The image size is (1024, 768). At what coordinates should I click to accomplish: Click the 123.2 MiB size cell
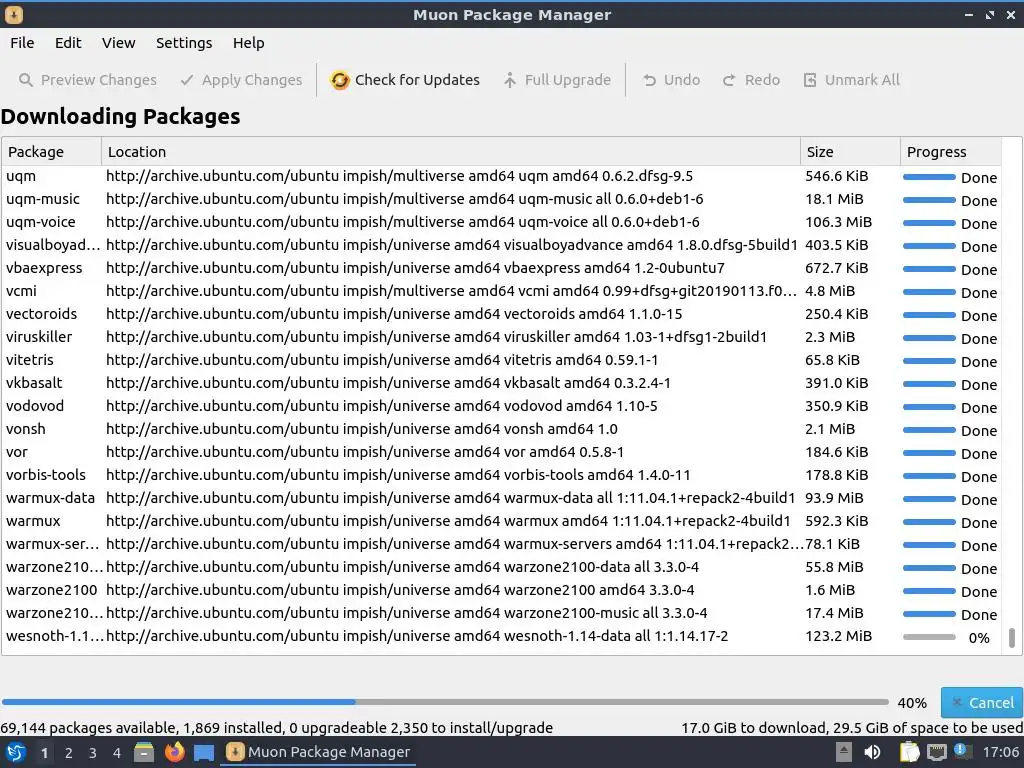pos(839,636)
